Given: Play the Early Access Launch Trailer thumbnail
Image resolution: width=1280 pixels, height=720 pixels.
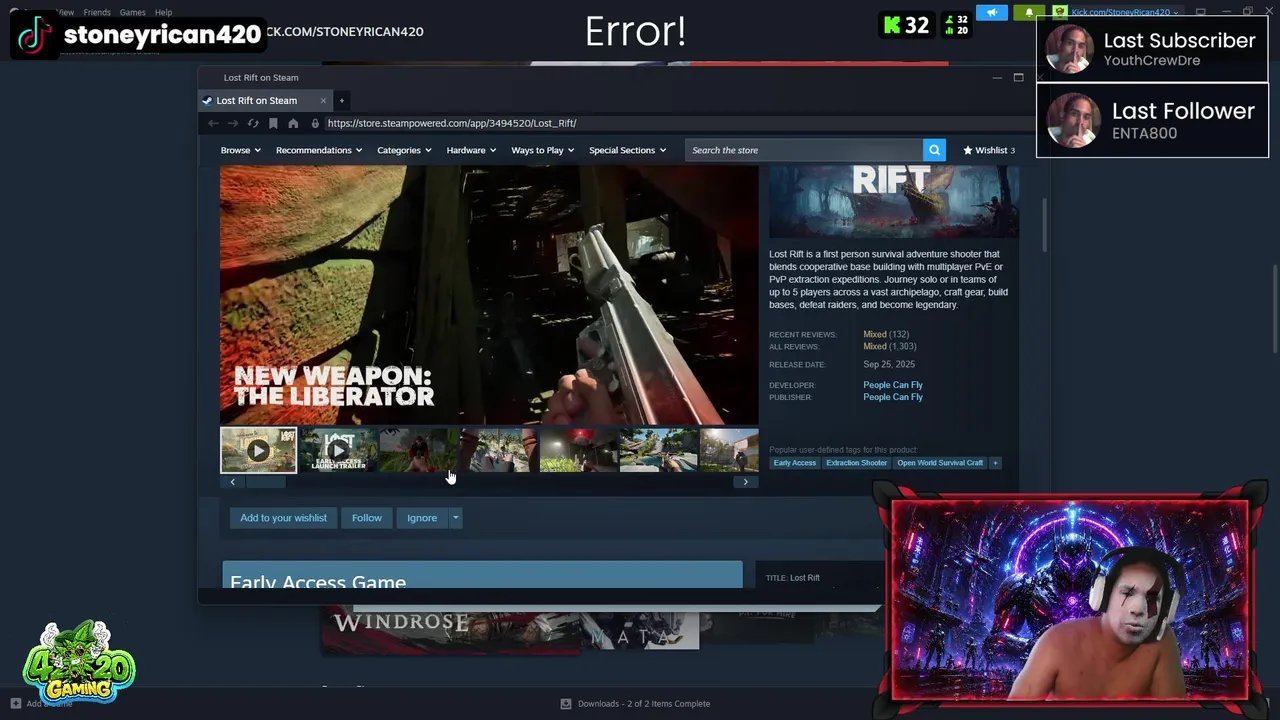Looking at the screenshot, I should coord(339,450).
